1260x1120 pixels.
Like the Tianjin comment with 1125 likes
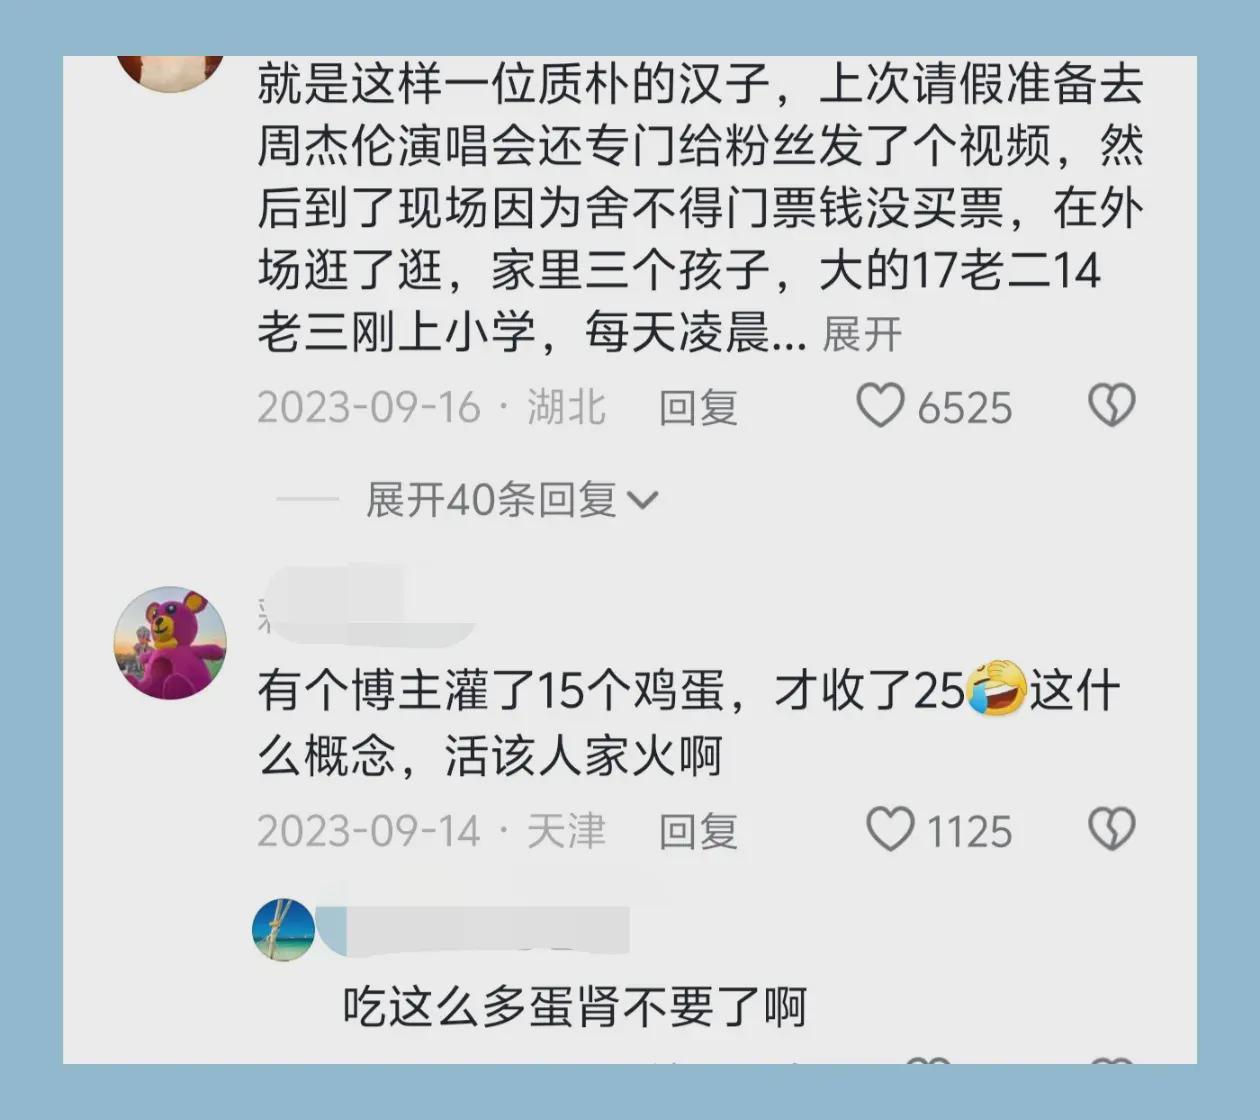point(889,830)
